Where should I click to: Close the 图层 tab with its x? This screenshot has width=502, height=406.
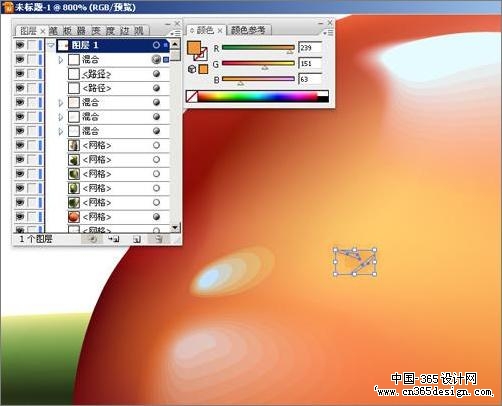click(x=43, y=31)
